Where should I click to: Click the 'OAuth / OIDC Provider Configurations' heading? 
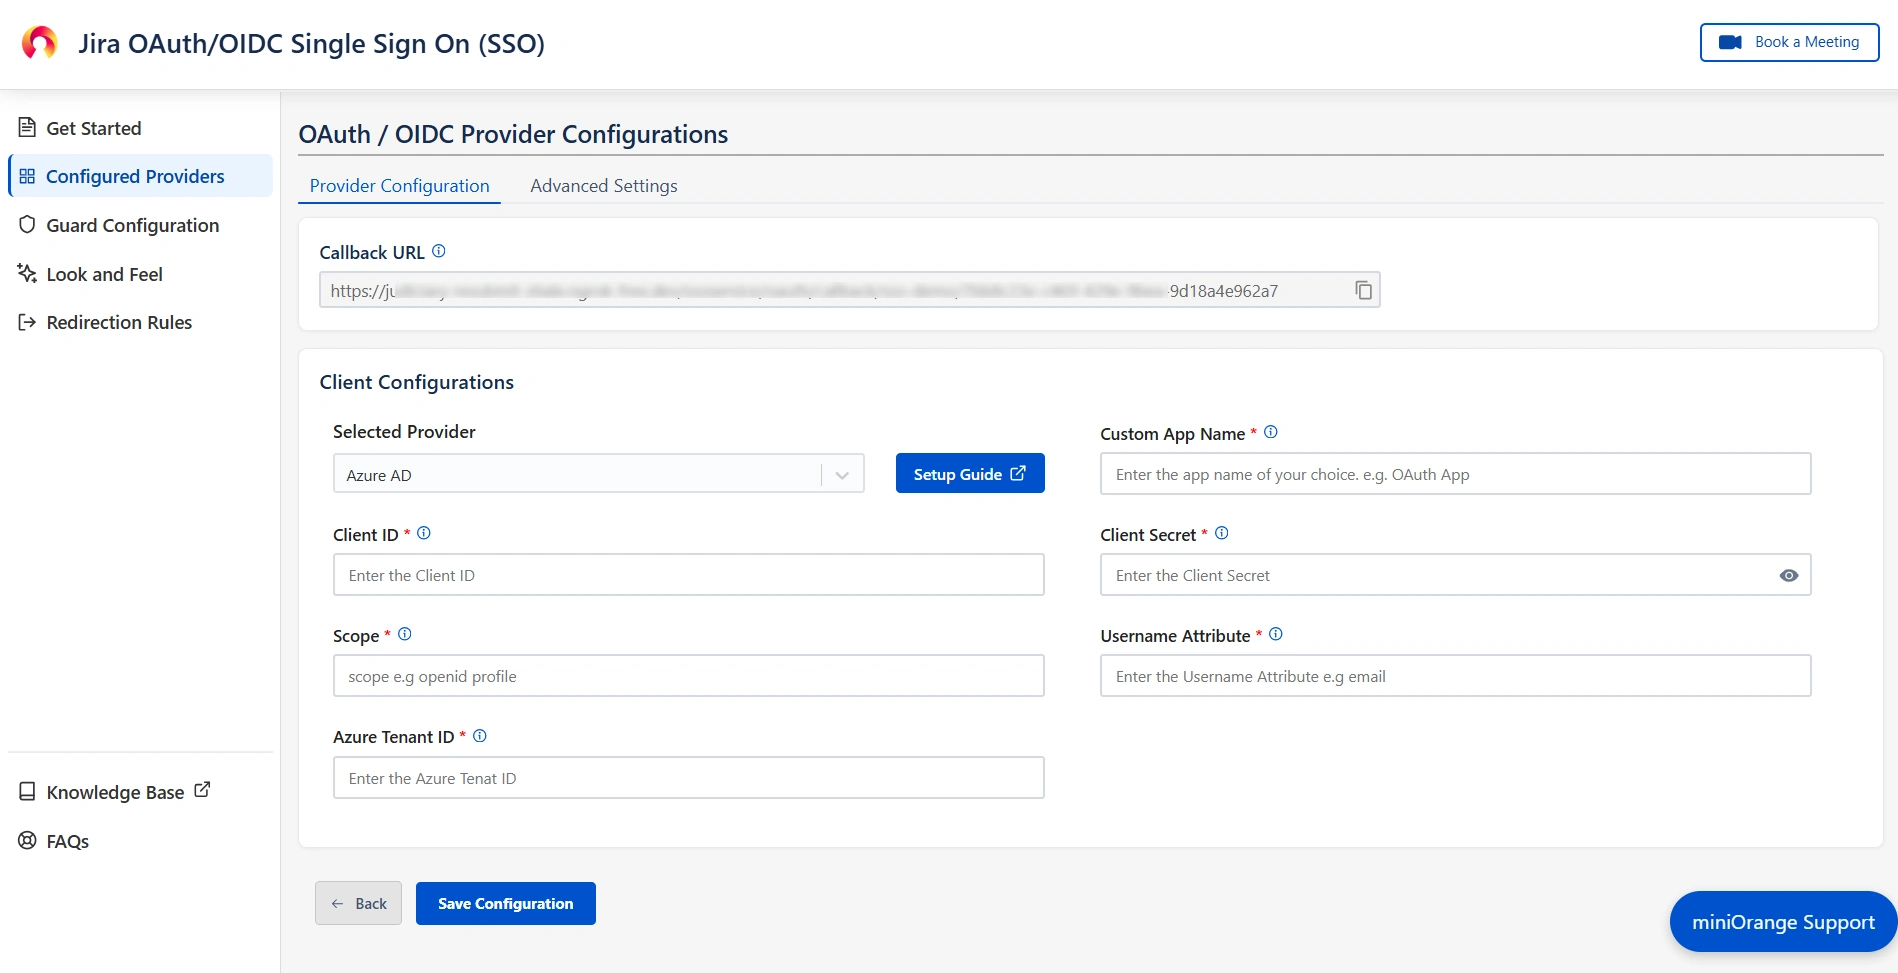coord(513,134)
